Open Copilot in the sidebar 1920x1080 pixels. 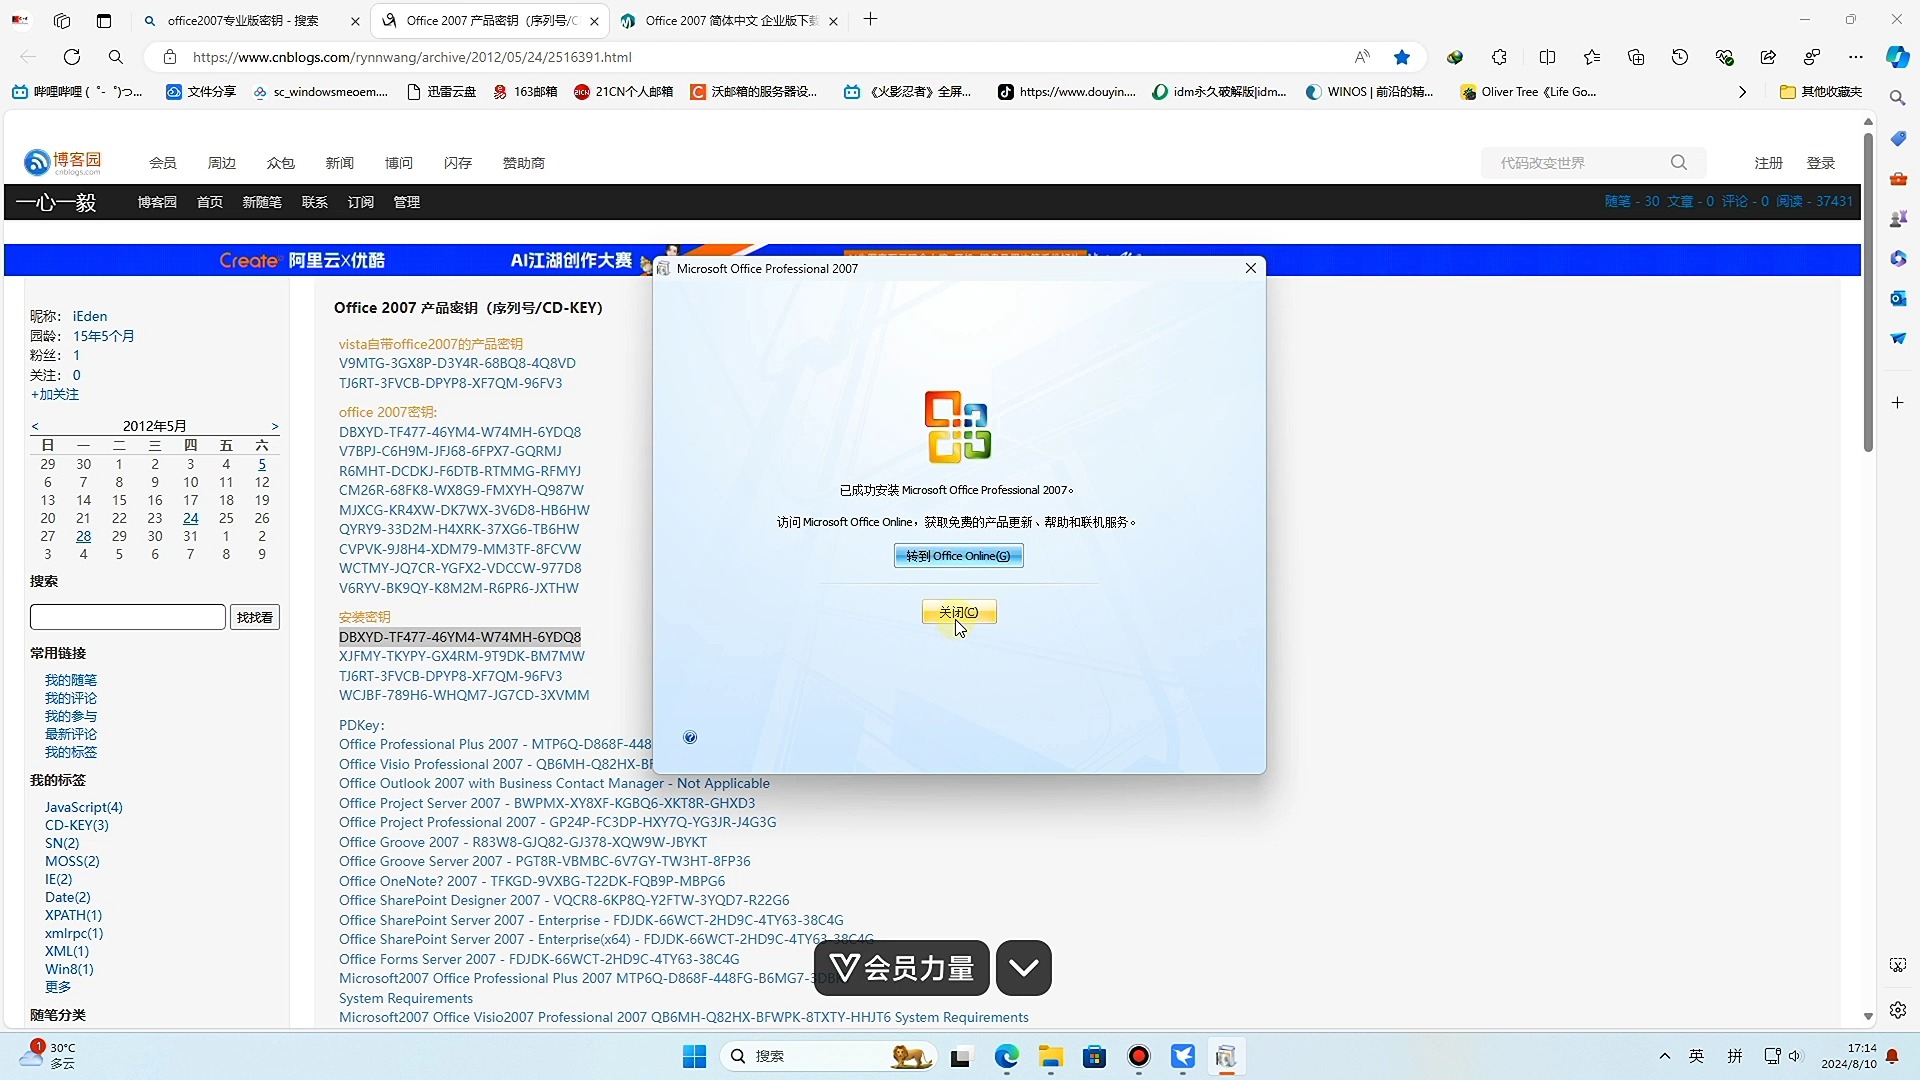tap(1897, 57)
